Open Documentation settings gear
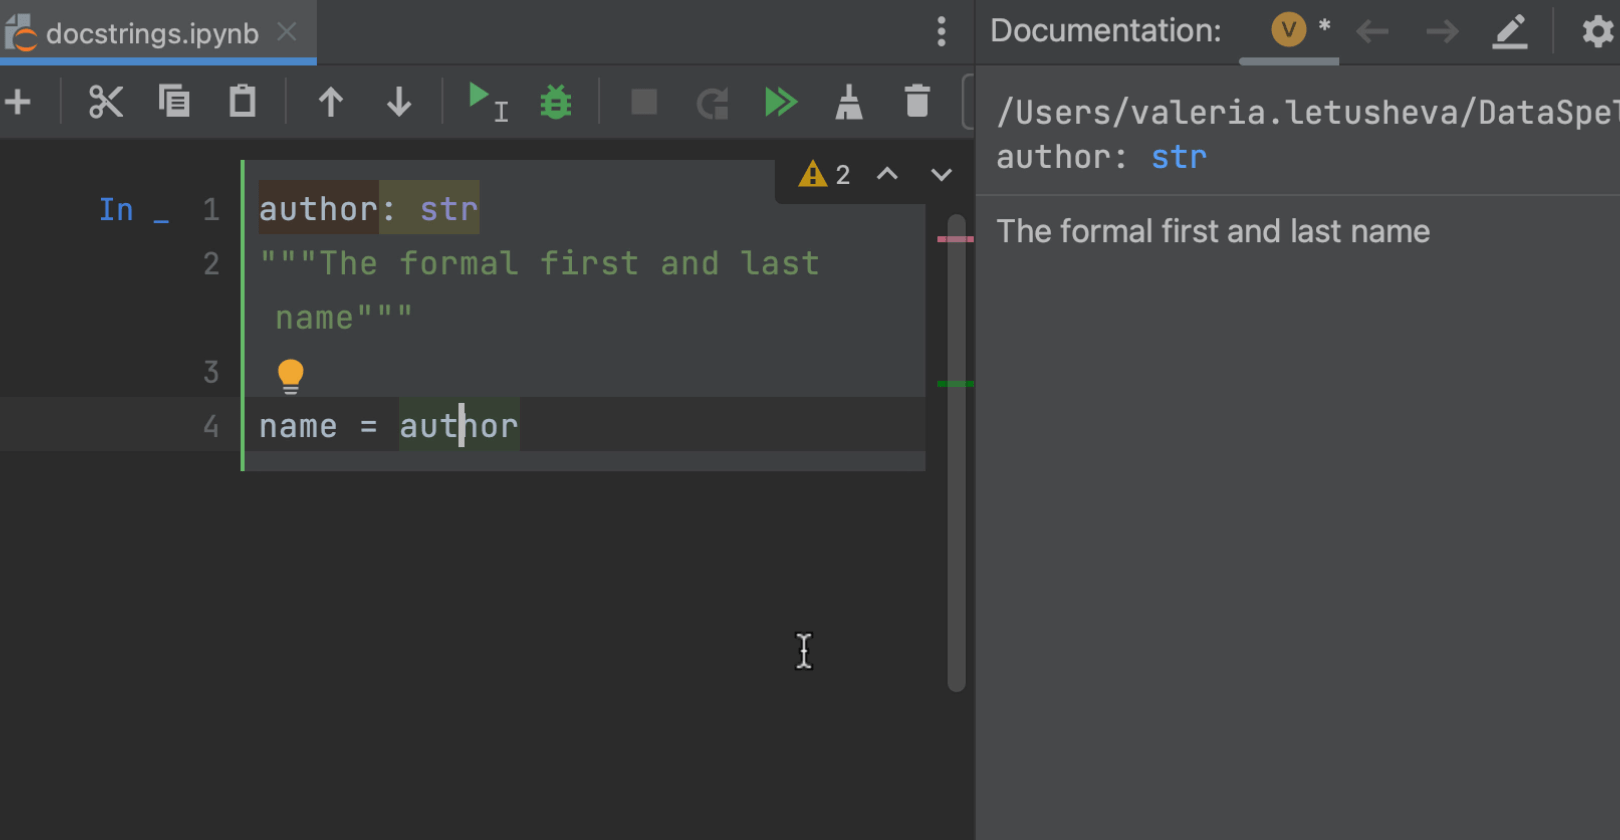This screenshot has width=1620, height=840. pos(1597,32)
